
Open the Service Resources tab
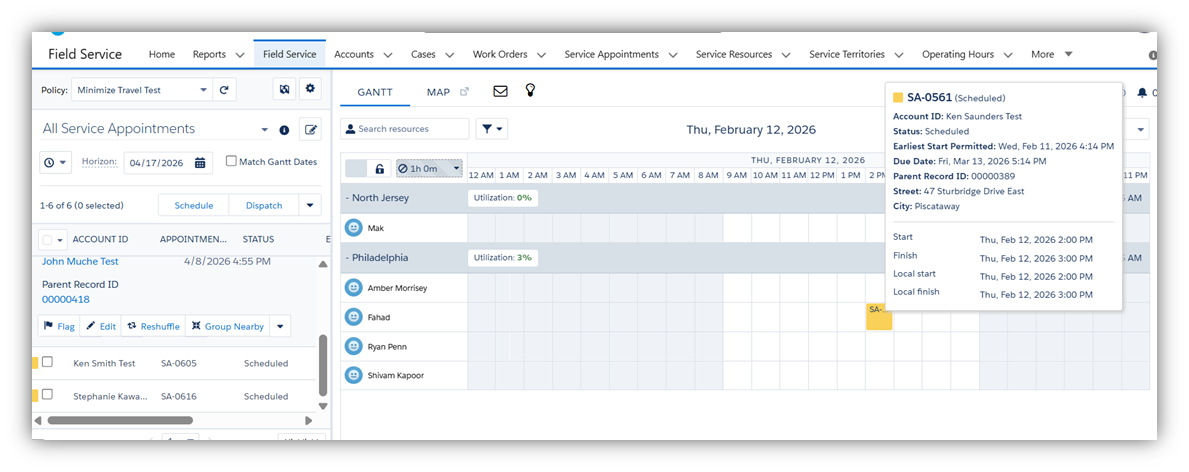click(734, 55)
